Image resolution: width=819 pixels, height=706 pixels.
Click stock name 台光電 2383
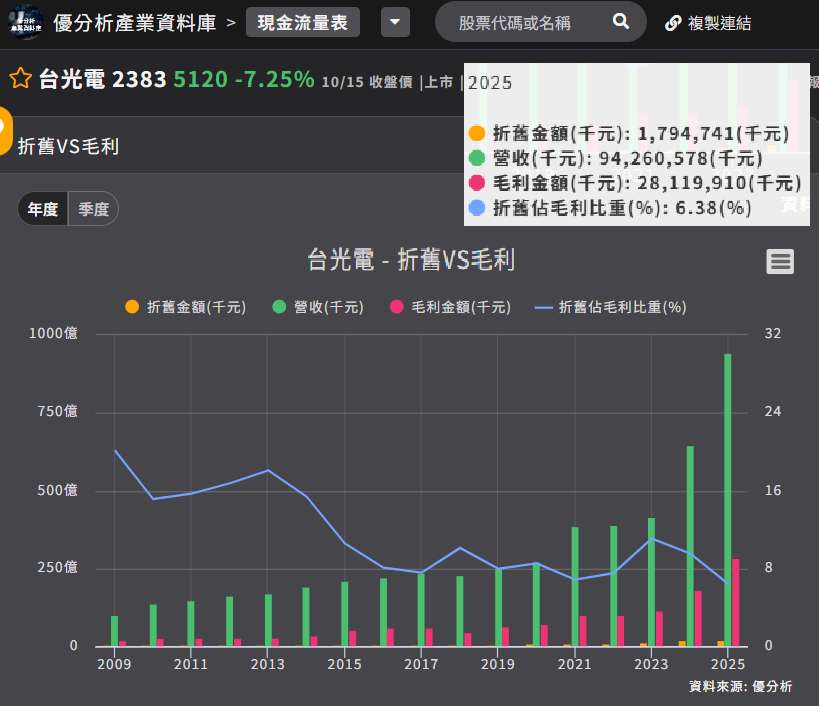pos(102,79)
